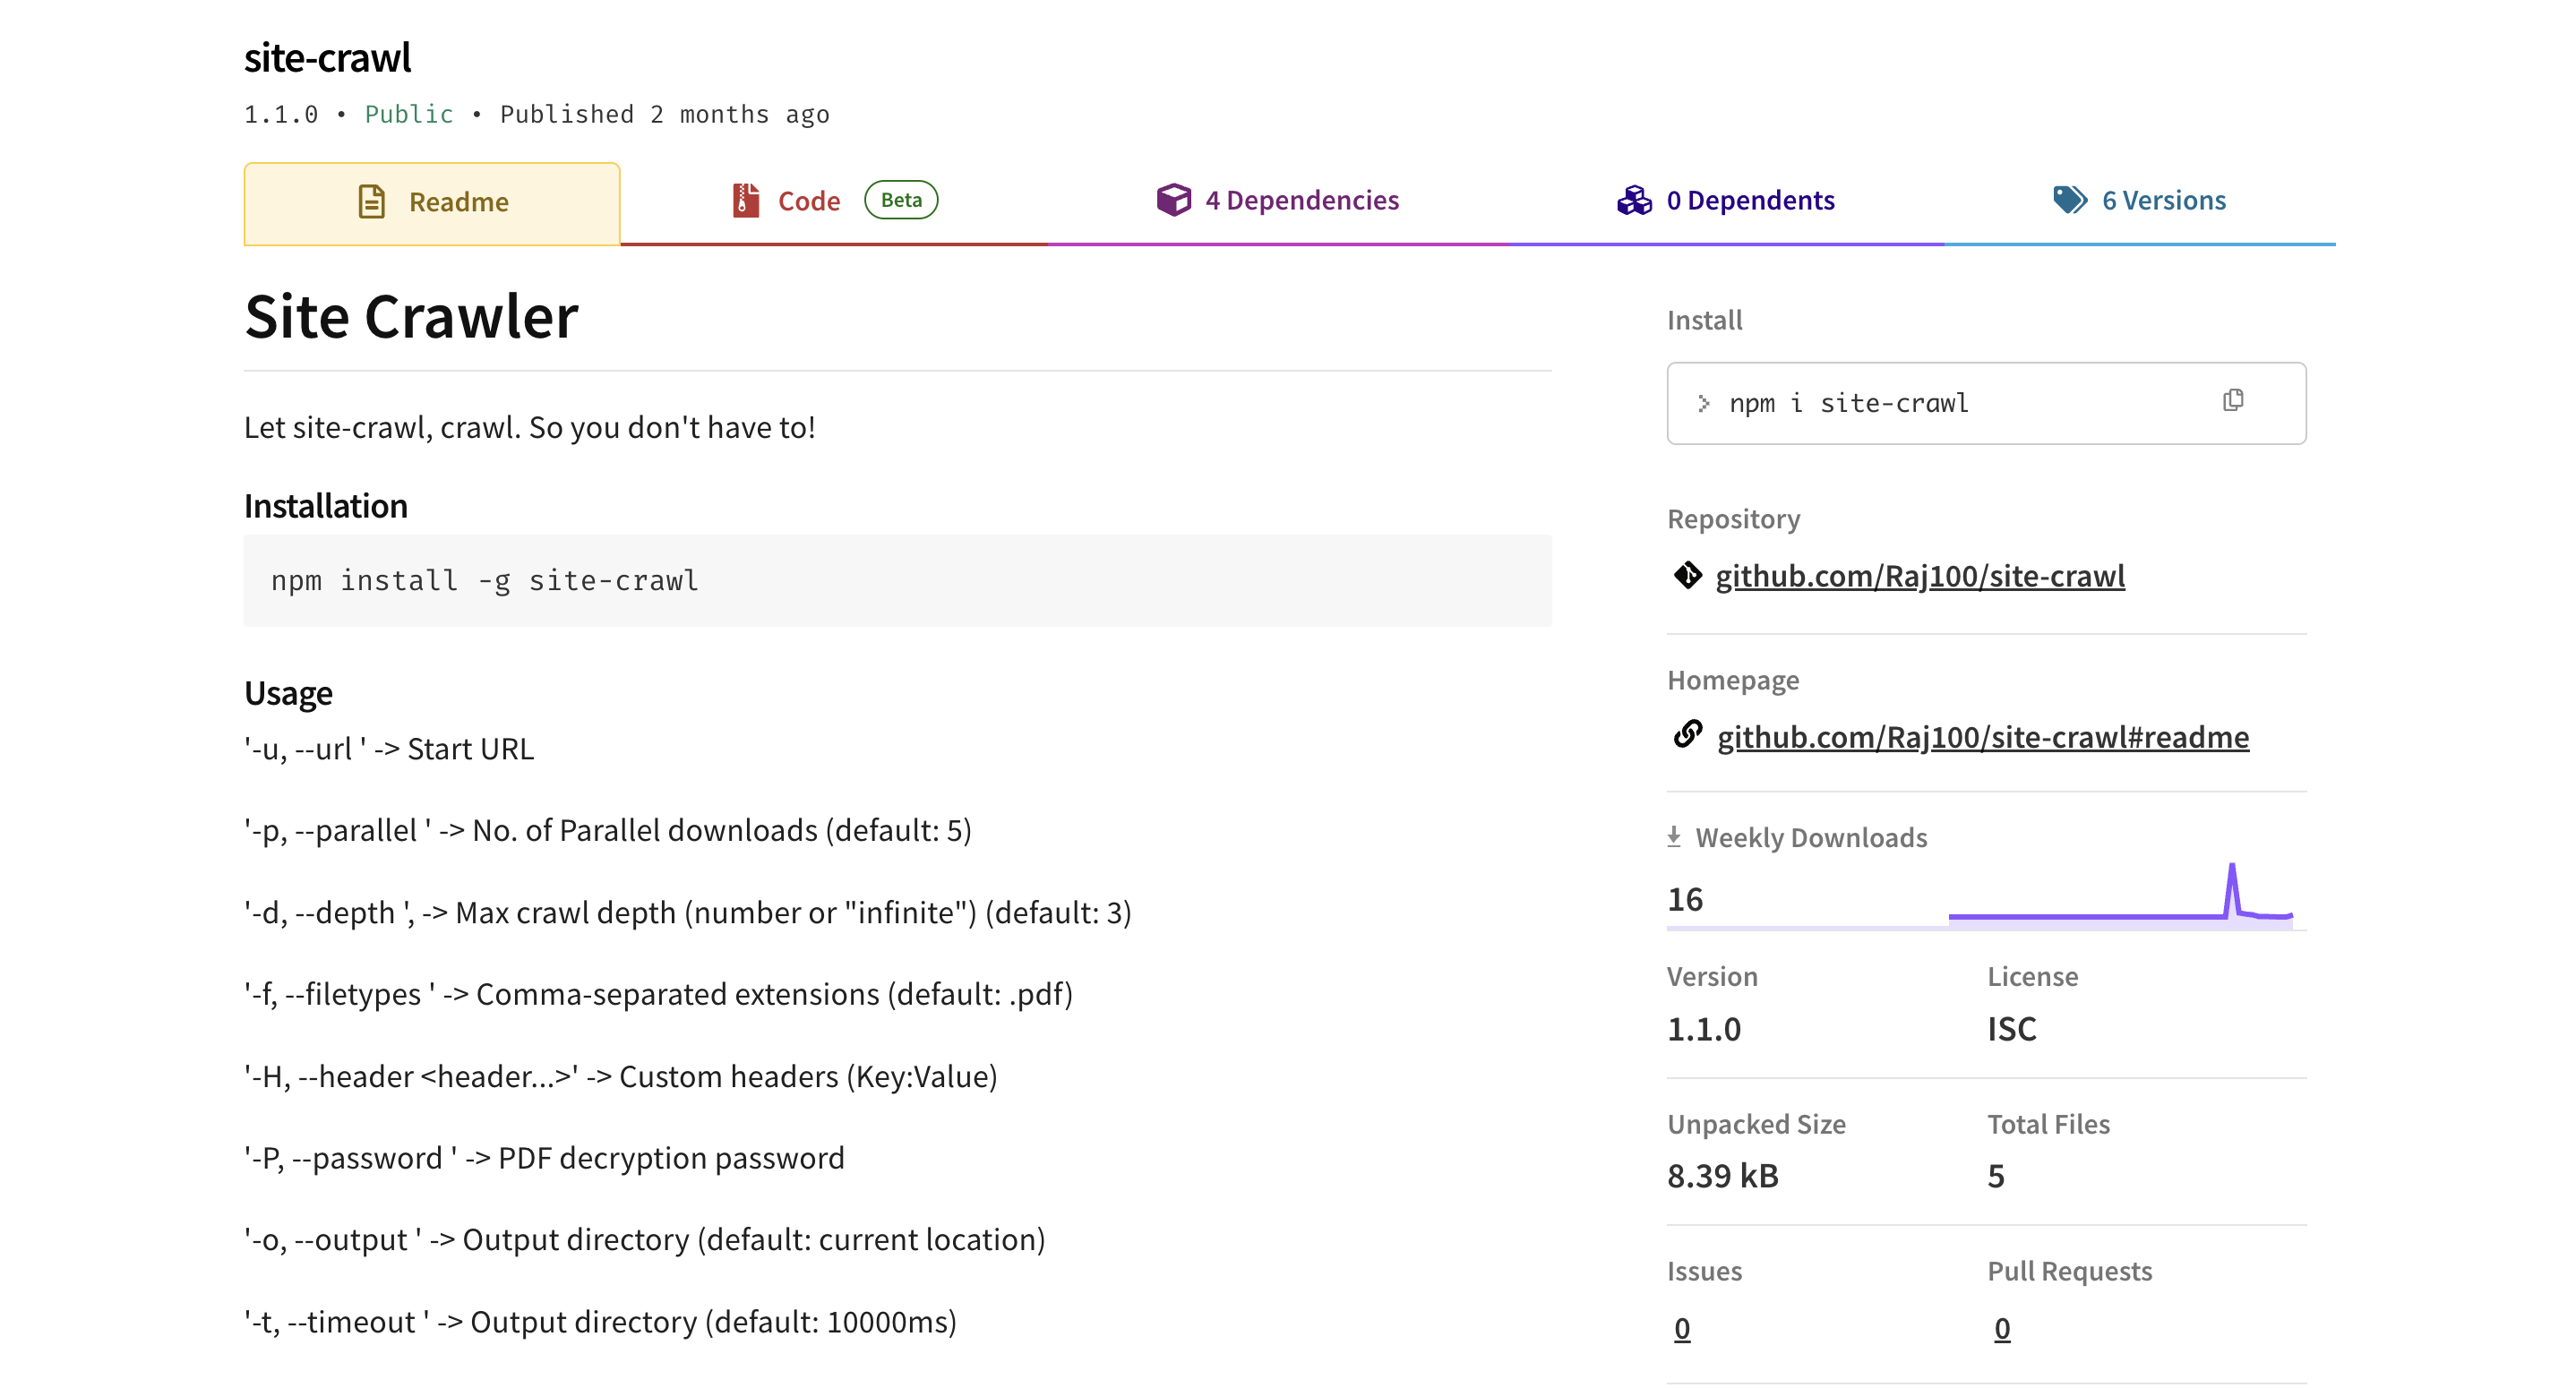The image size is (2576, 1388).
Task: Click the Code archive icon
Action: pyautogui.click(x=743, y=200)
